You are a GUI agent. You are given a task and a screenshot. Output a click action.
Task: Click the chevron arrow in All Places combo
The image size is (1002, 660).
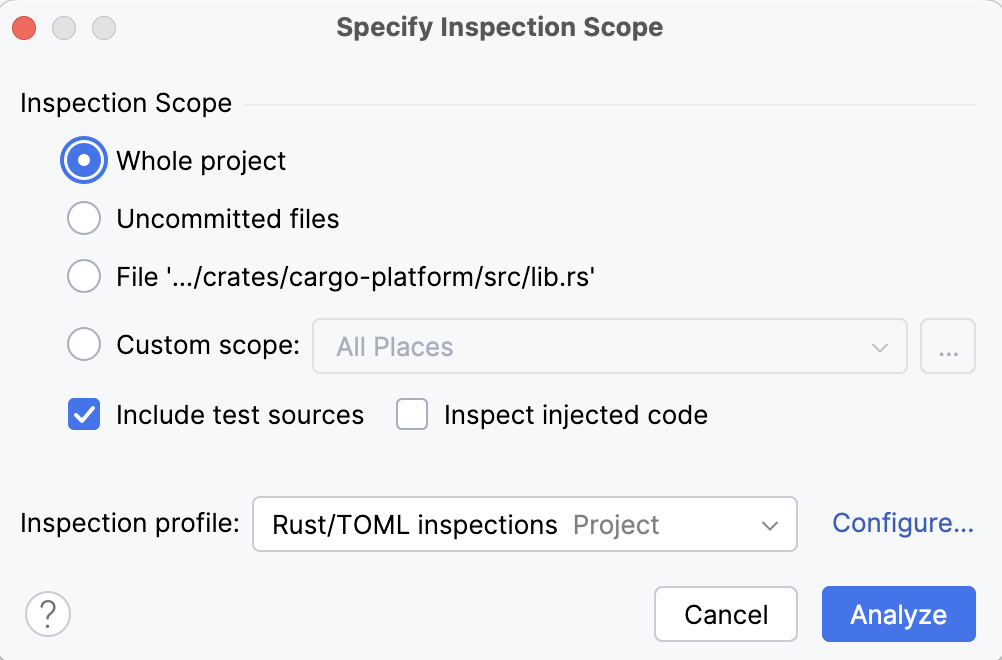point(880,347)
